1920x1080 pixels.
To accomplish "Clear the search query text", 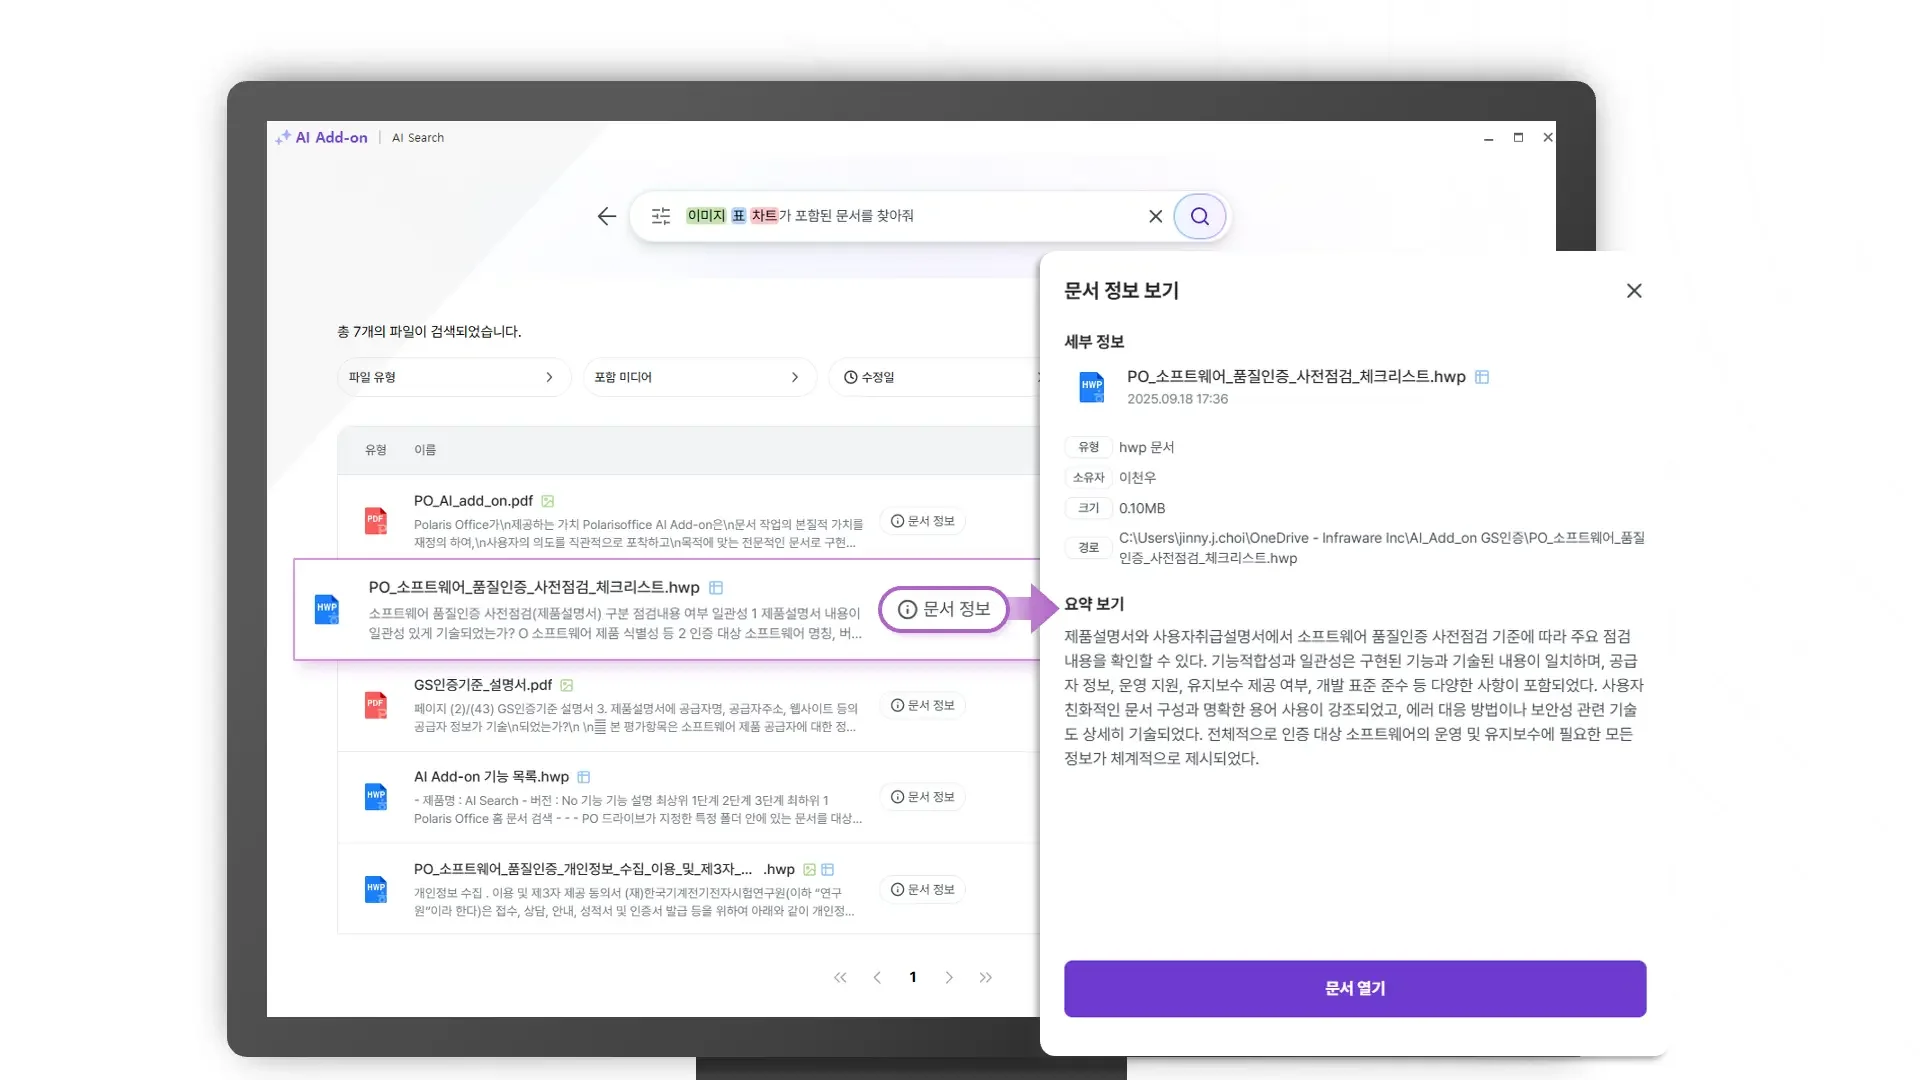I will coord(1155,216).
